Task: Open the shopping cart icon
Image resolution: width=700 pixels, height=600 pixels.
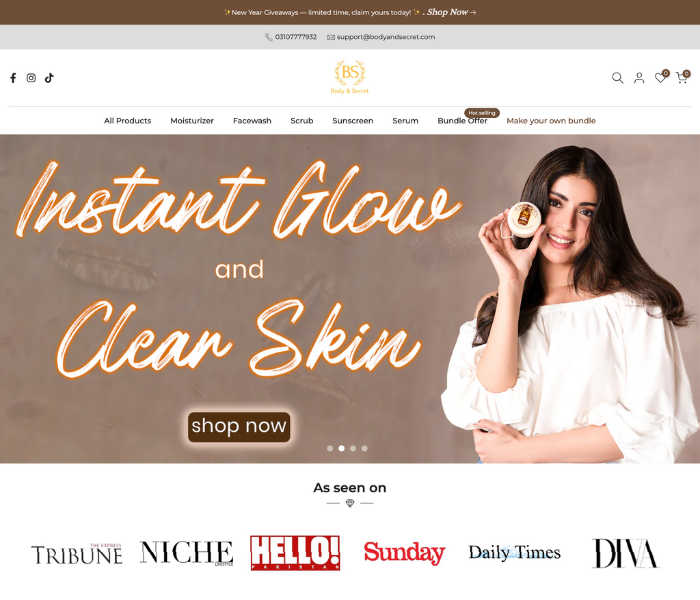Action: click(x=682, y=78)
